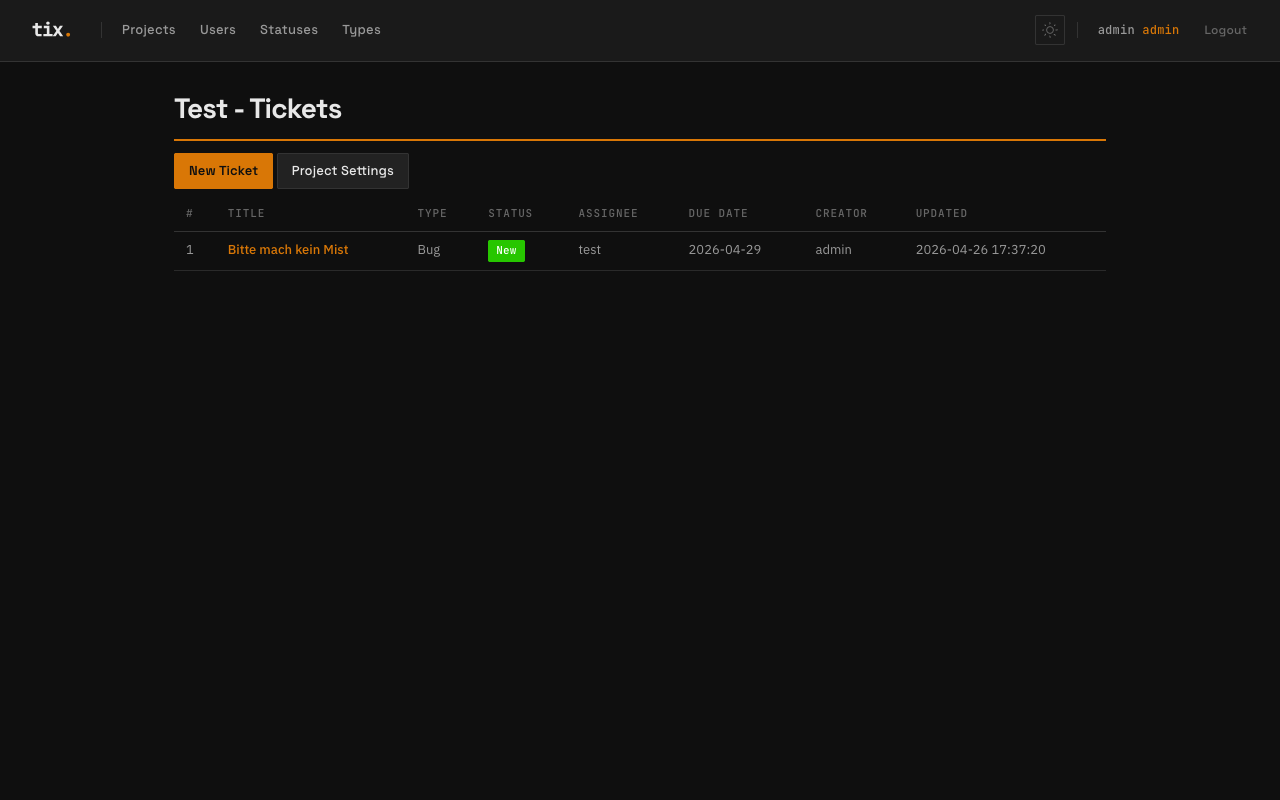Image resolution: width=1280 pixels, height=800 pixels.
Task: Toggle the light/dark theme sun icon
Action: point(1050,30)
